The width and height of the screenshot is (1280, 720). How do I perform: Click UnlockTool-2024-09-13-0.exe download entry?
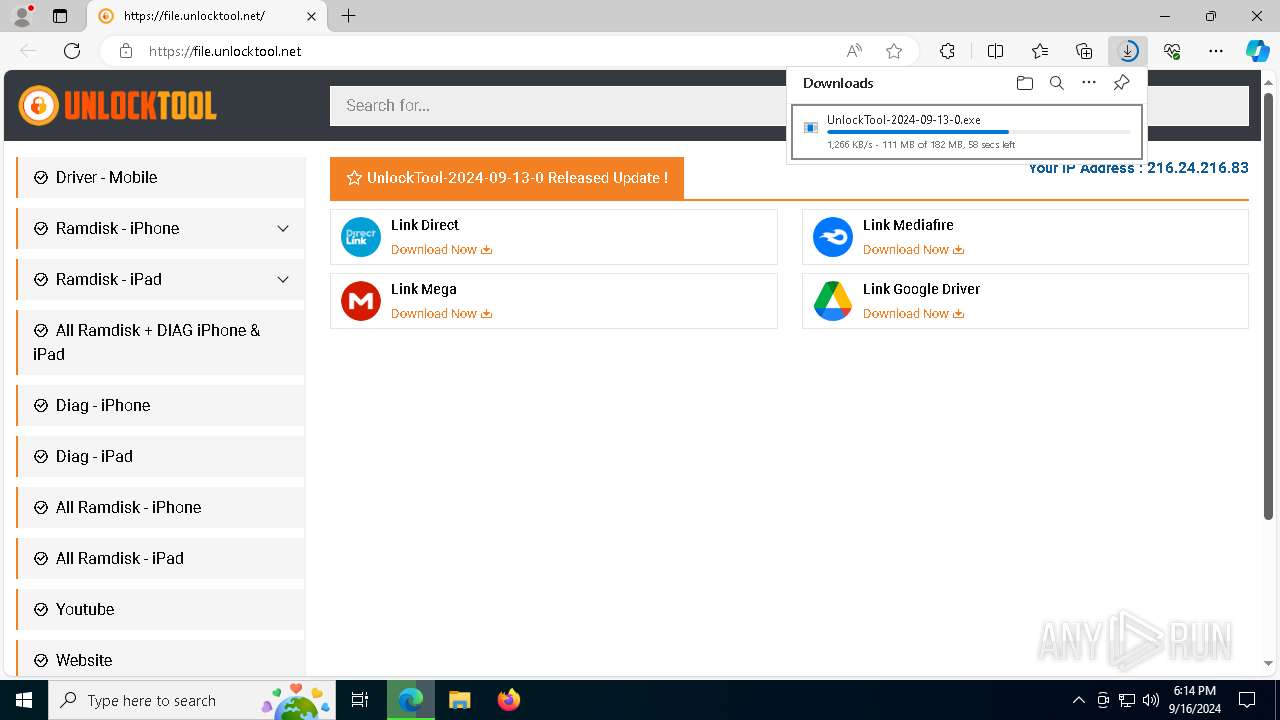tap(967, 132)
